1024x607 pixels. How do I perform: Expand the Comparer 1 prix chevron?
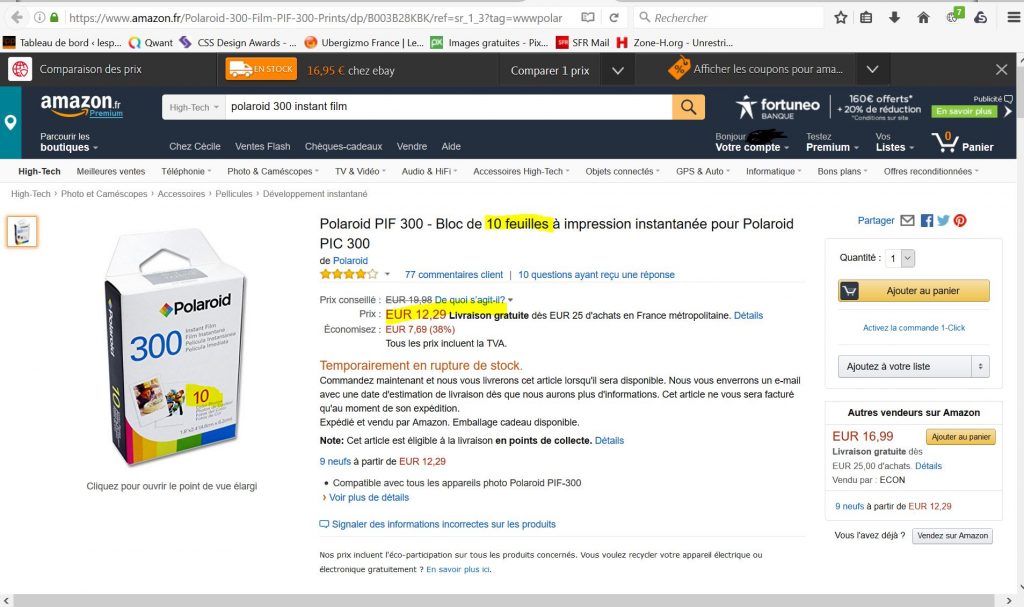click(x=618, y=71)
